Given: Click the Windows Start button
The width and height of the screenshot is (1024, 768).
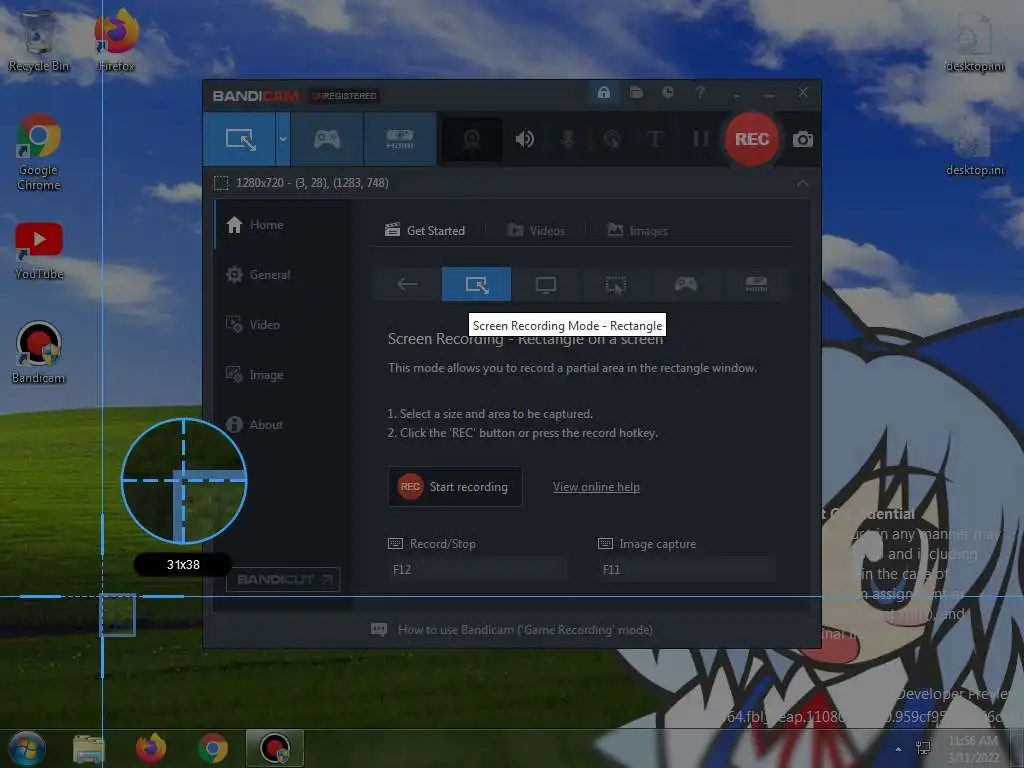Looking at the screenshot, I should click(26, 748).
